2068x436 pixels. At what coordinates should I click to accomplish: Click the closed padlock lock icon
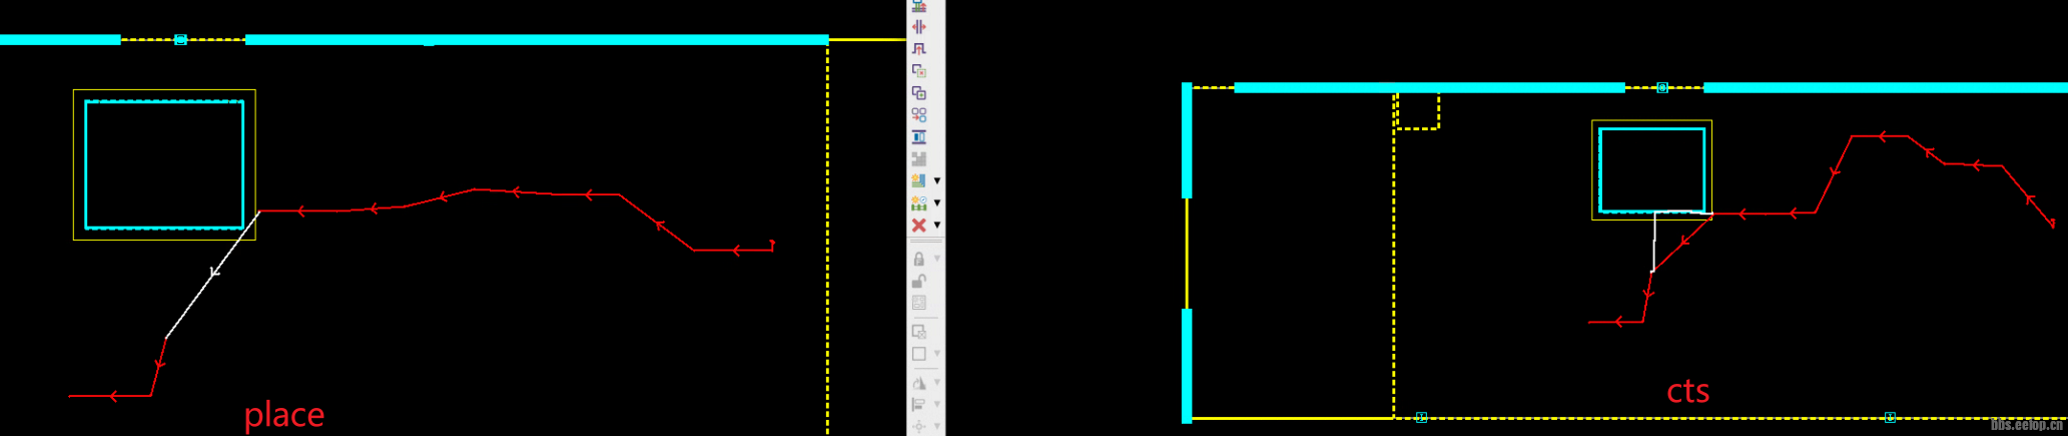click(919, 258)
